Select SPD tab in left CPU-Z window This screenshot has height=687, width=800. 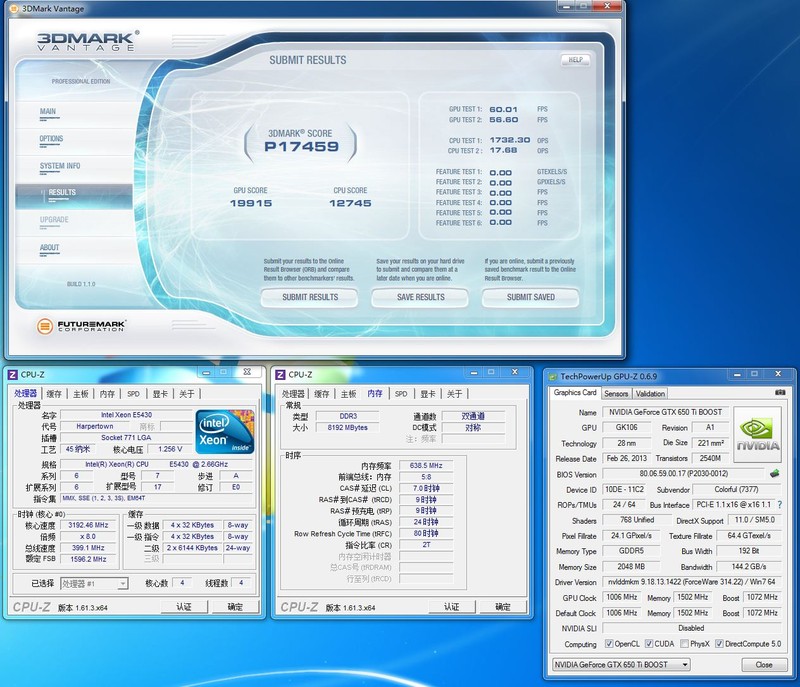click(x=133, y=394)
